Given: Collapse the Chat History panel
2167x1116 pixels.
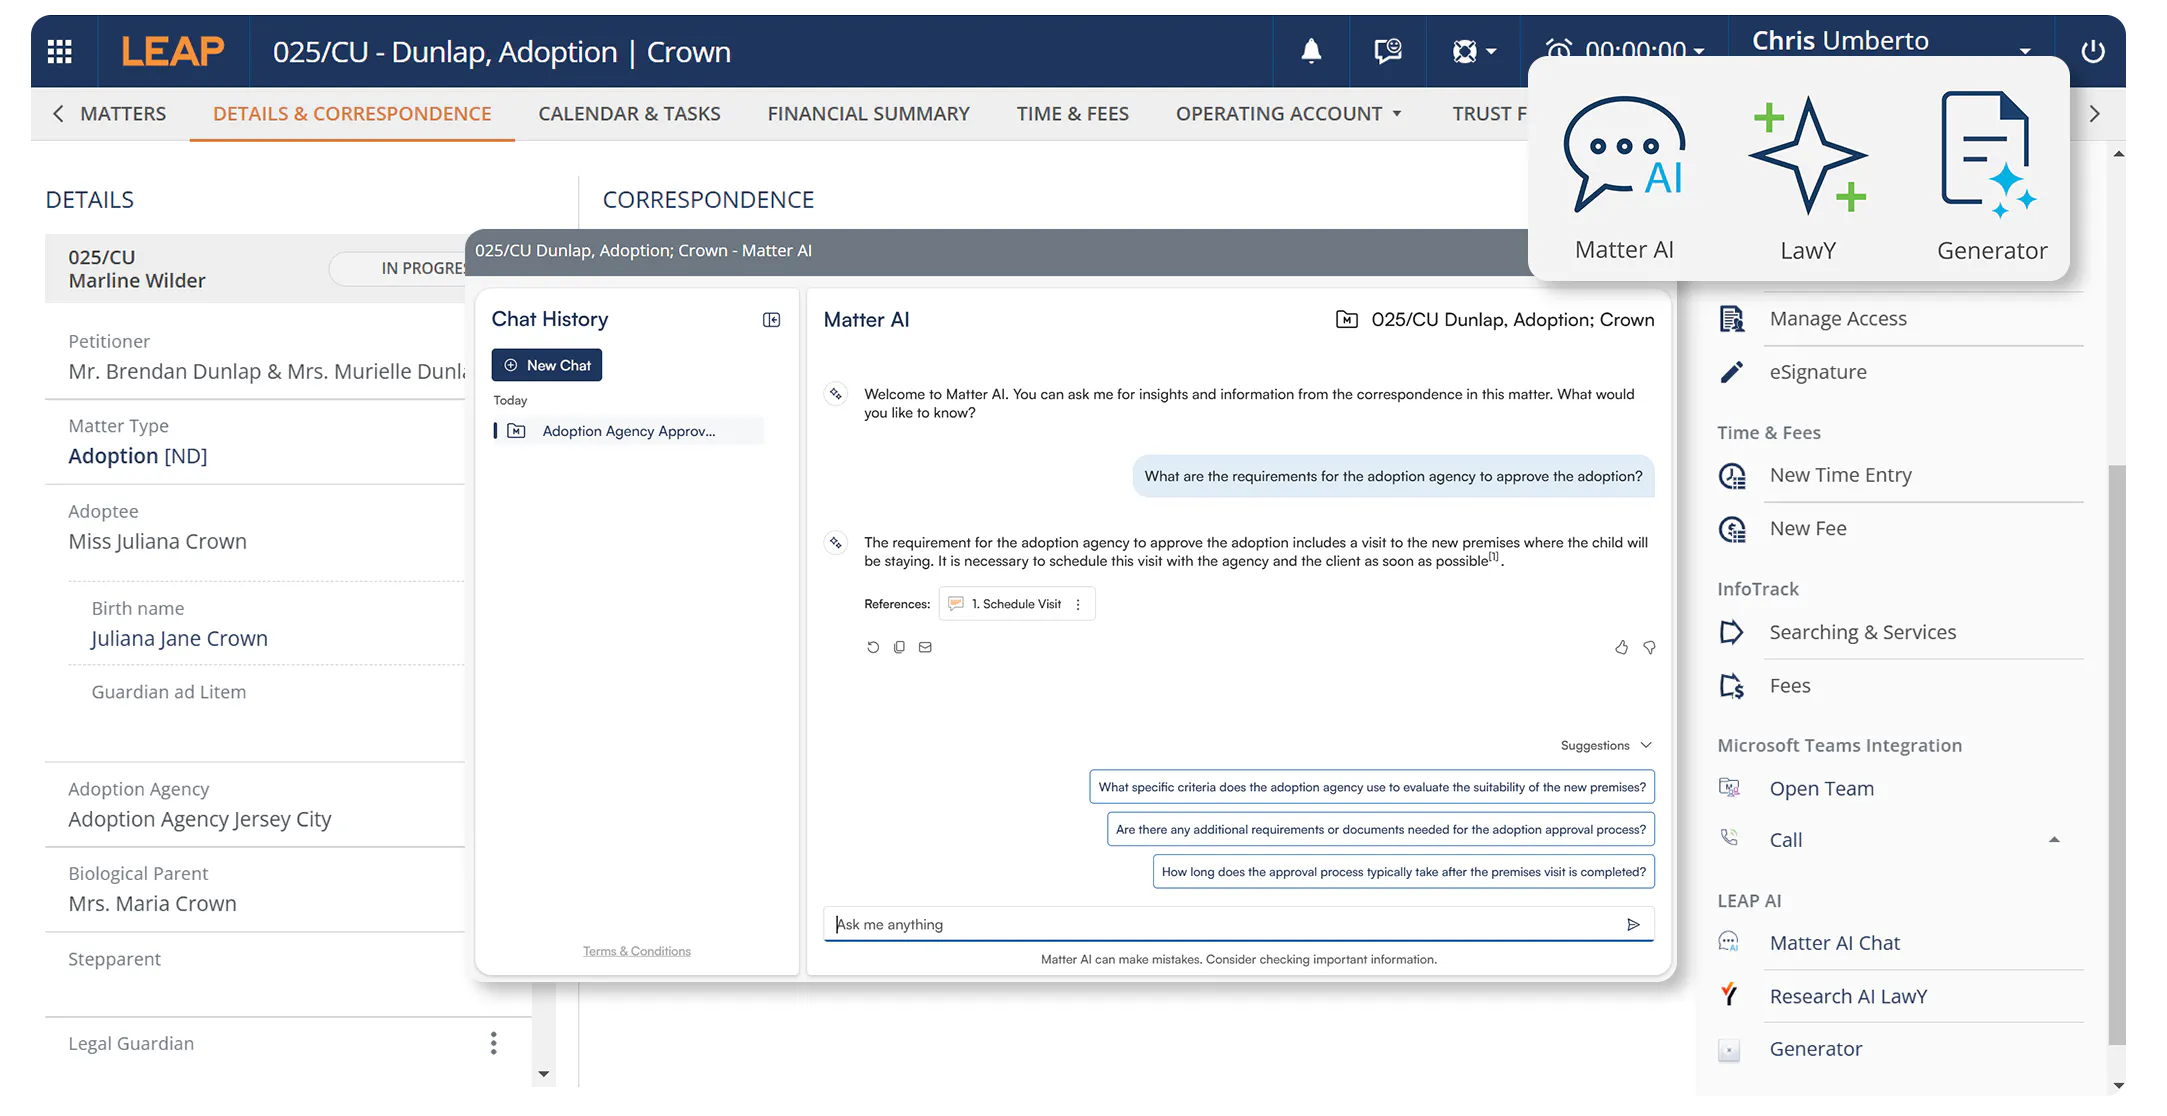Looking at the screenshot, I should (771, 320).
